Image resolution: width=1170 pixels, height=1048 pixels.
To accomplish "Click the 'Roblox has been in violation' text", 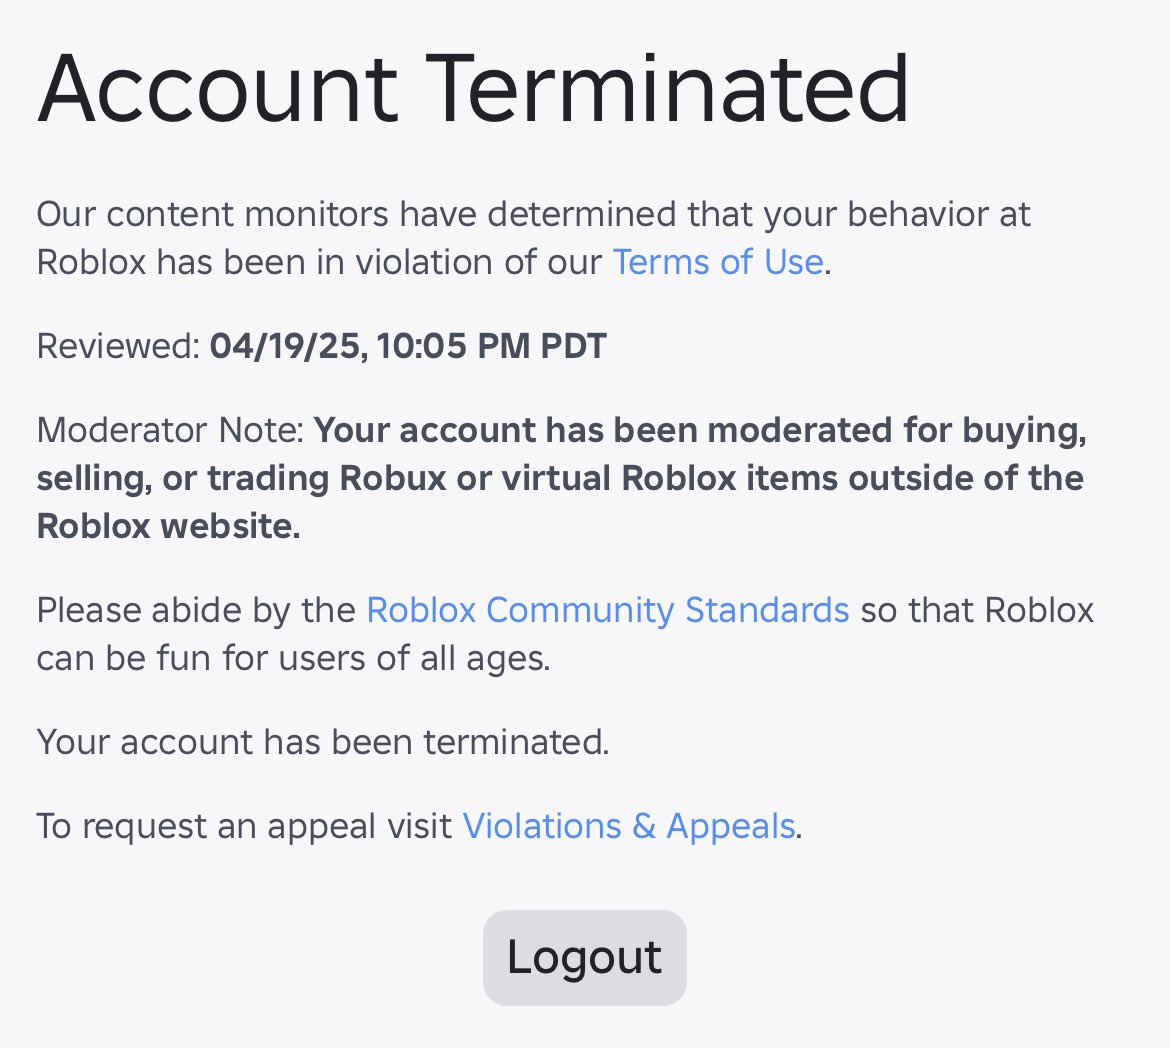I will pyautogui.click(x=319, y=263).
